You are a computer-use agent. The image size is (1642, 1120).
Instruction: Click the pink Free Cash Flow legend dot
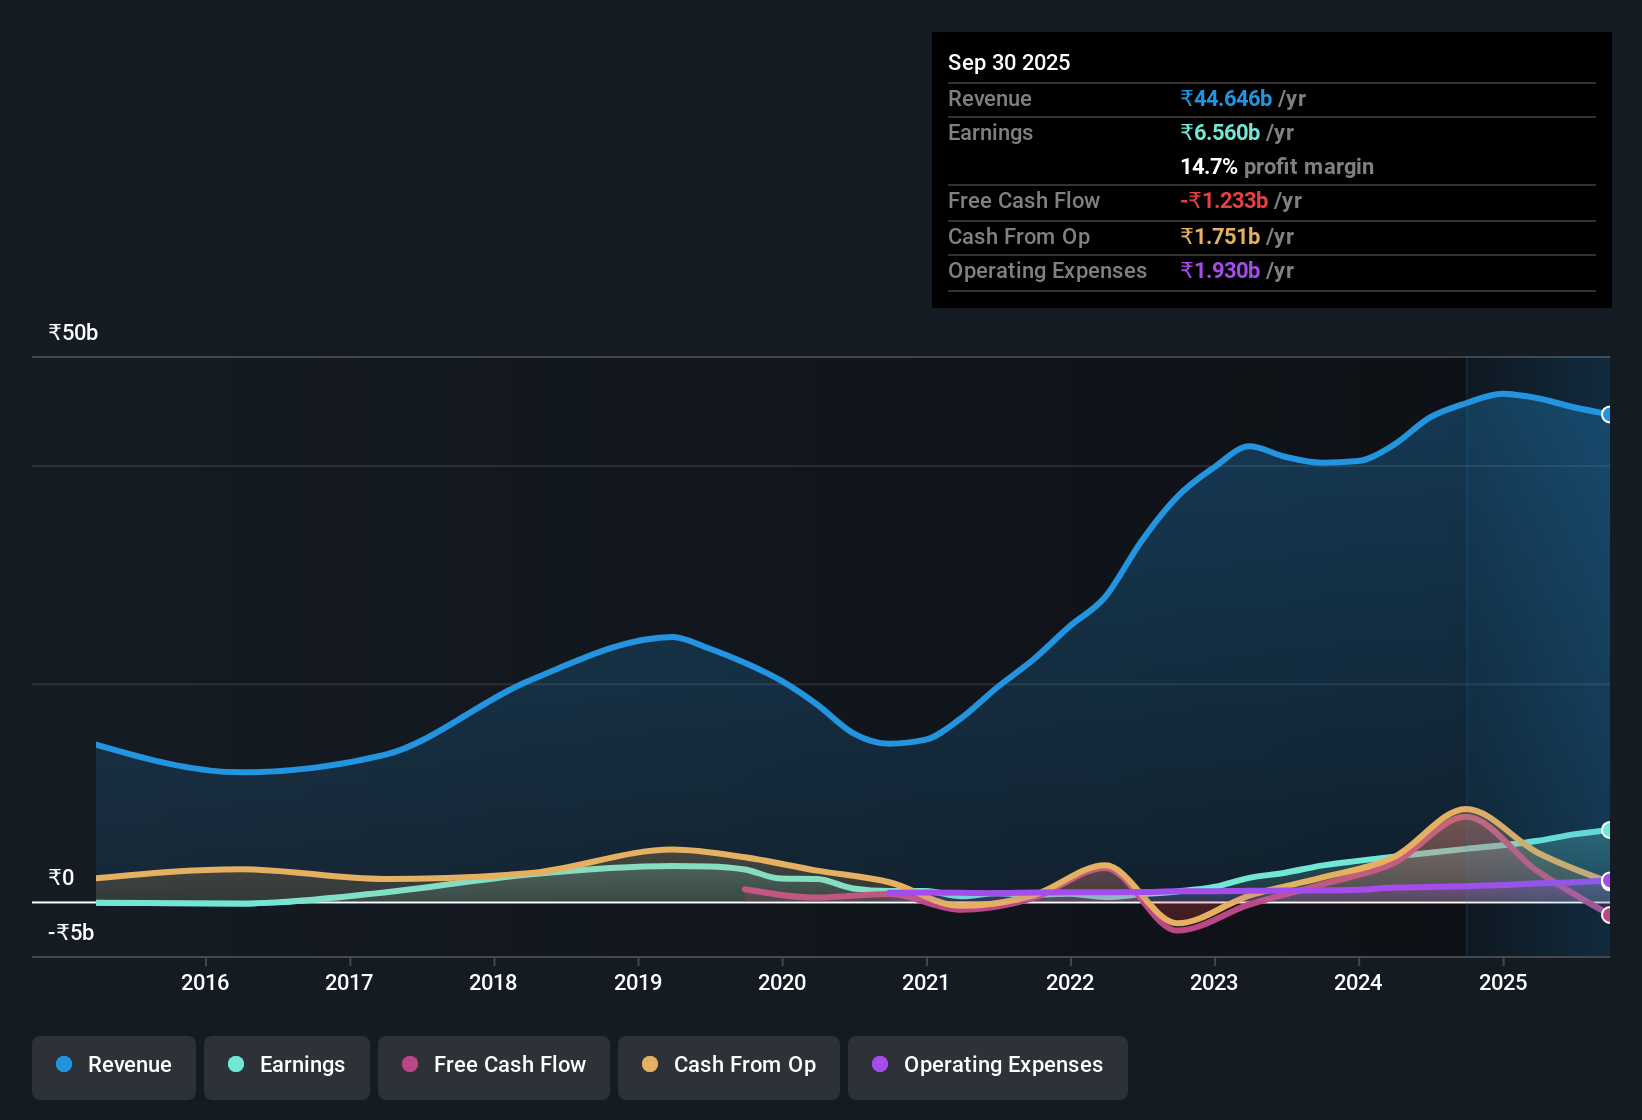click(x=409, y=1065)
